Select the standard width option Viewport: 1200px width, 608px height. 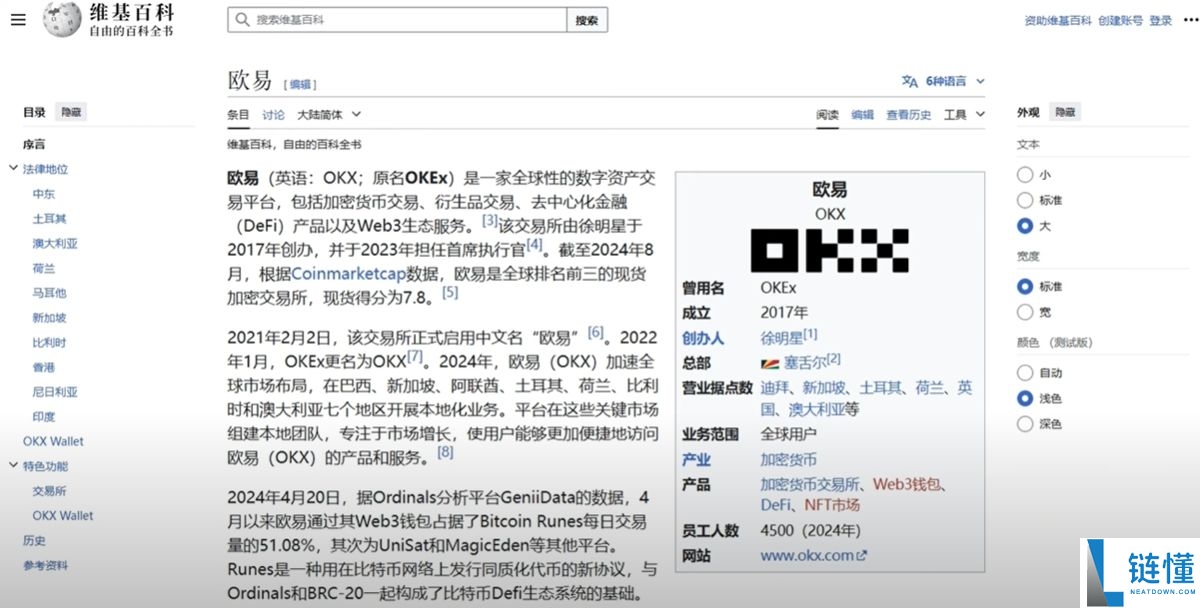(1024, 286)
